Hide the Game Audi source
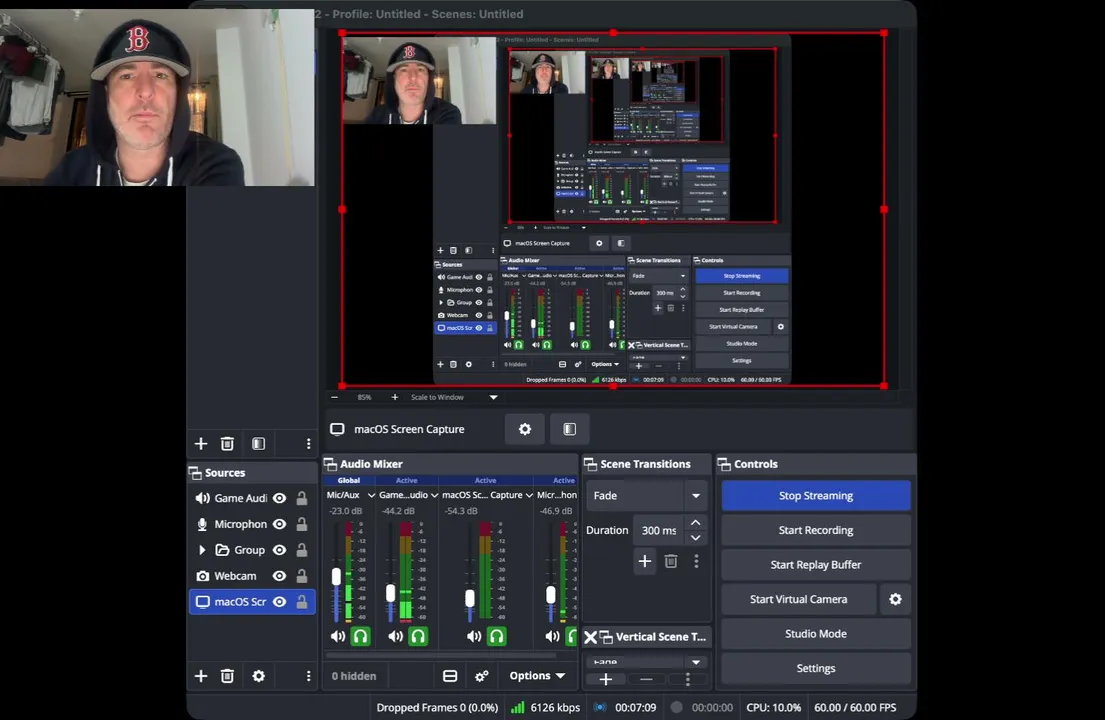Image resolution: width=1105 pixels, height=720 pixels. pos(279,499)
